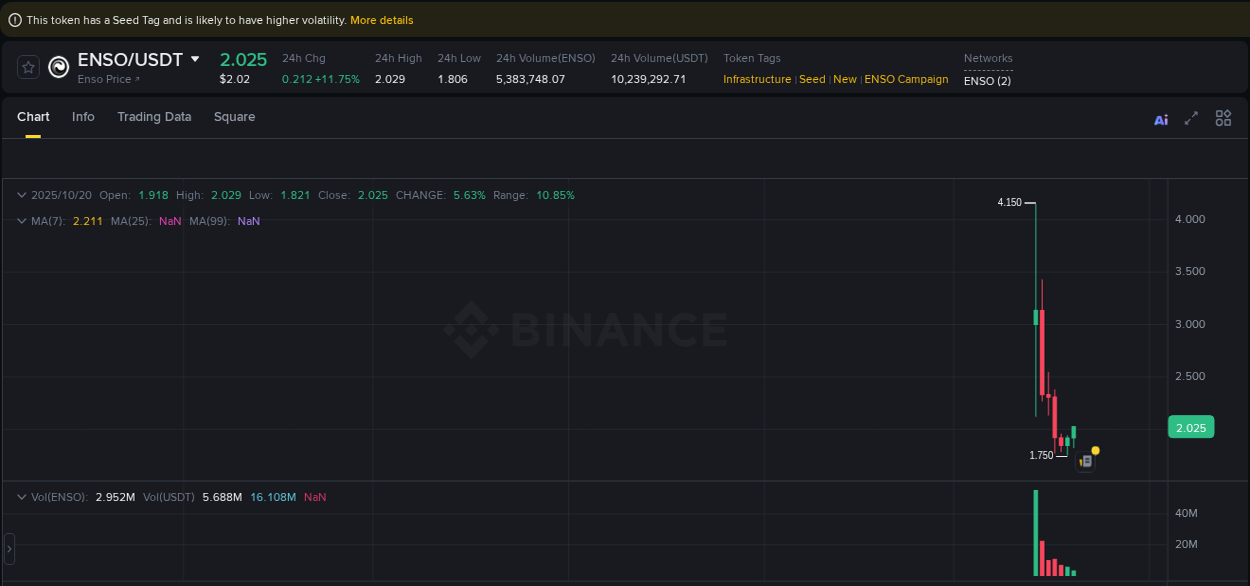Click the Ai analysis icon

[x=1160, y=118]
